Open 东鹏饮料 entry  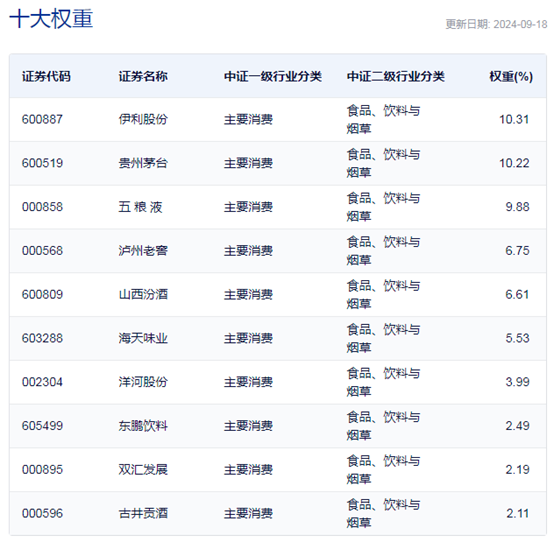click(143, 426)
